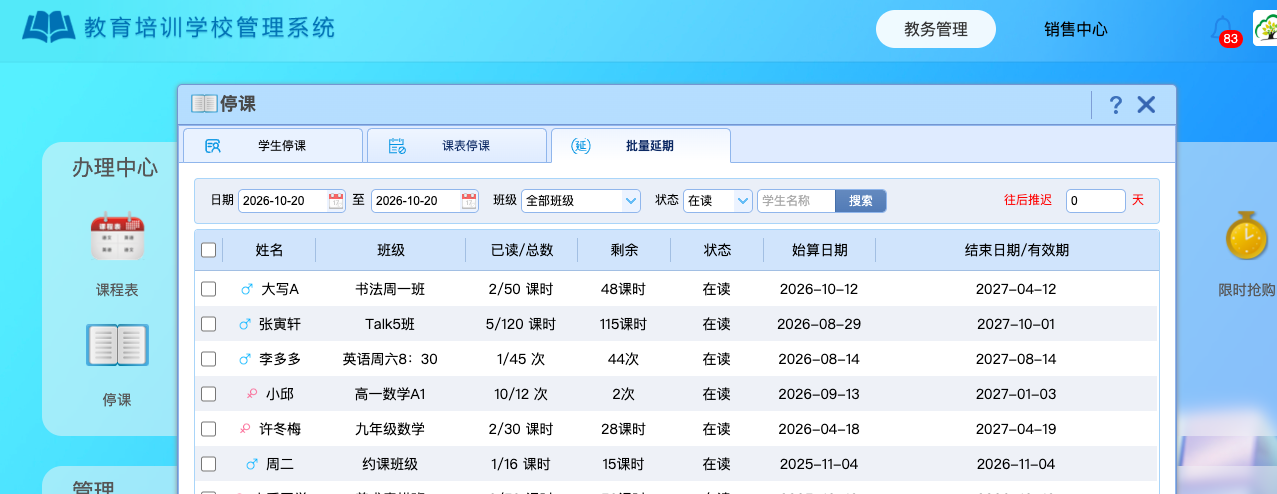Expand the 班级 全部班级 dropdown
This screenshot has width=1277, height=494.
click(581, 201)
